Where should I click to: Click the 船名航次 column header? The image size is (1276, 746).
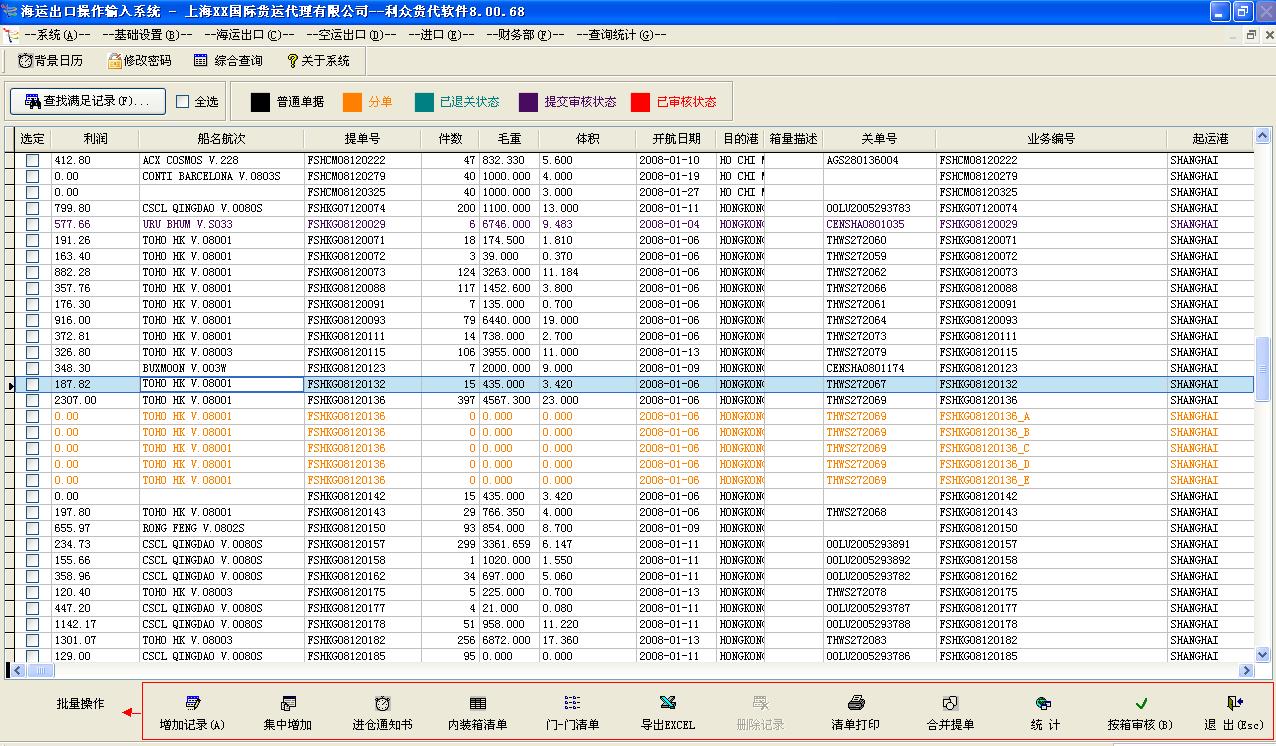(221, 139)
